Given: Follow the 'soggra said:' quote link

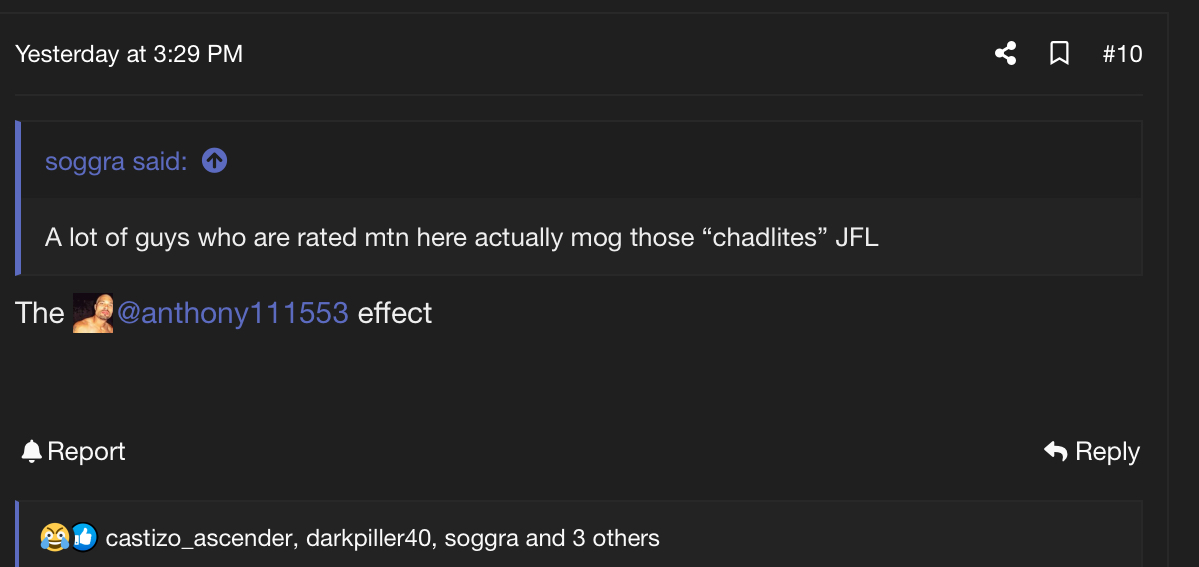Looking at the screenshot, I should 116,161.
